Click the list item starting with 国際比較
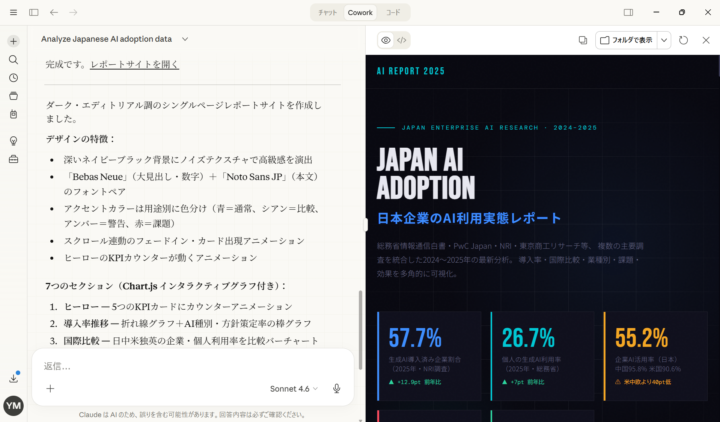The image size is (720, 422). [191, 341]
